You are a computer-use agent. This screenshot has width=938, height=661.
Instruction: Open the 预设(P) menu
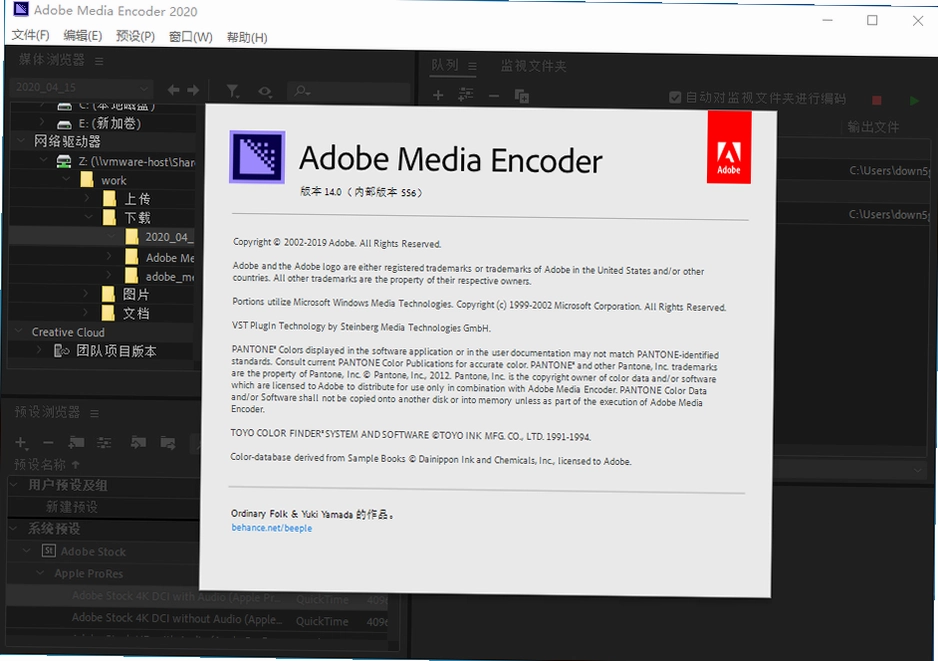coord(135,36)
